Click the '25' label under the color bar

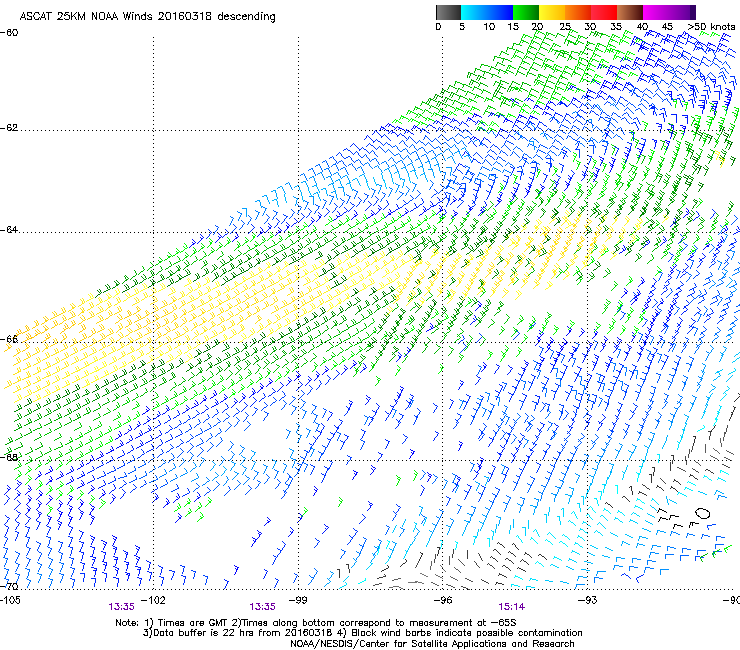click(565, 27)
